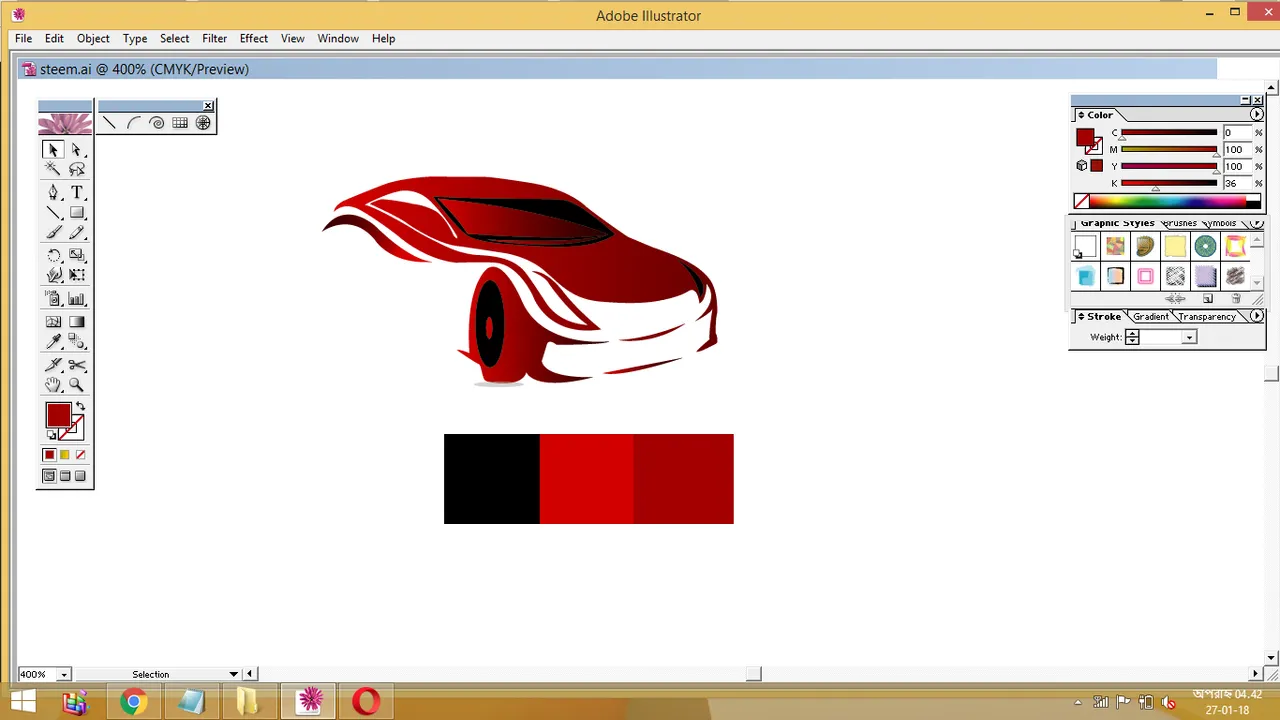Activate the Type tool
The image size is (1280, 720).
pyautogui.click(x=76, y=193)
